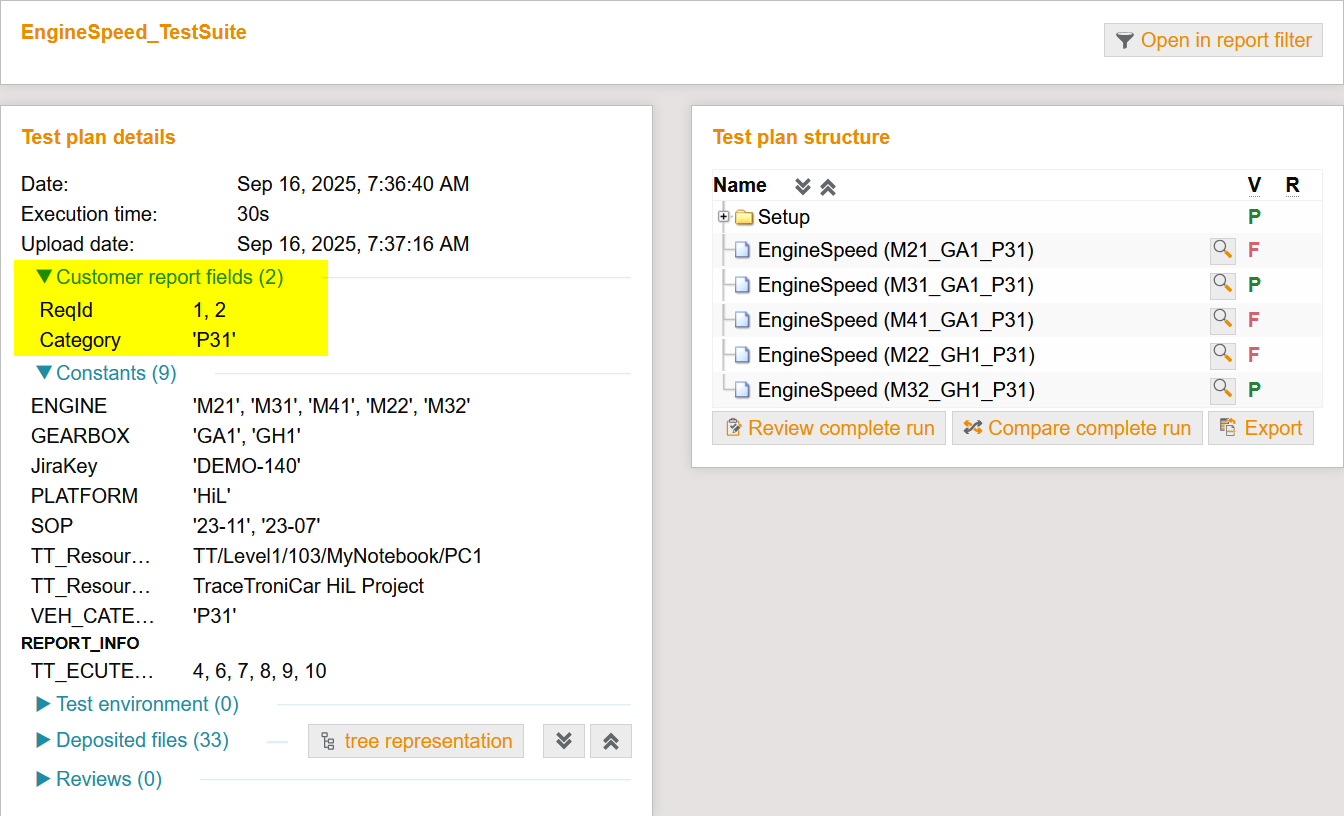Click magnifier icon for EngineSpeed (M21_GA1_P31)
1344x816 pixels.
1222,250
